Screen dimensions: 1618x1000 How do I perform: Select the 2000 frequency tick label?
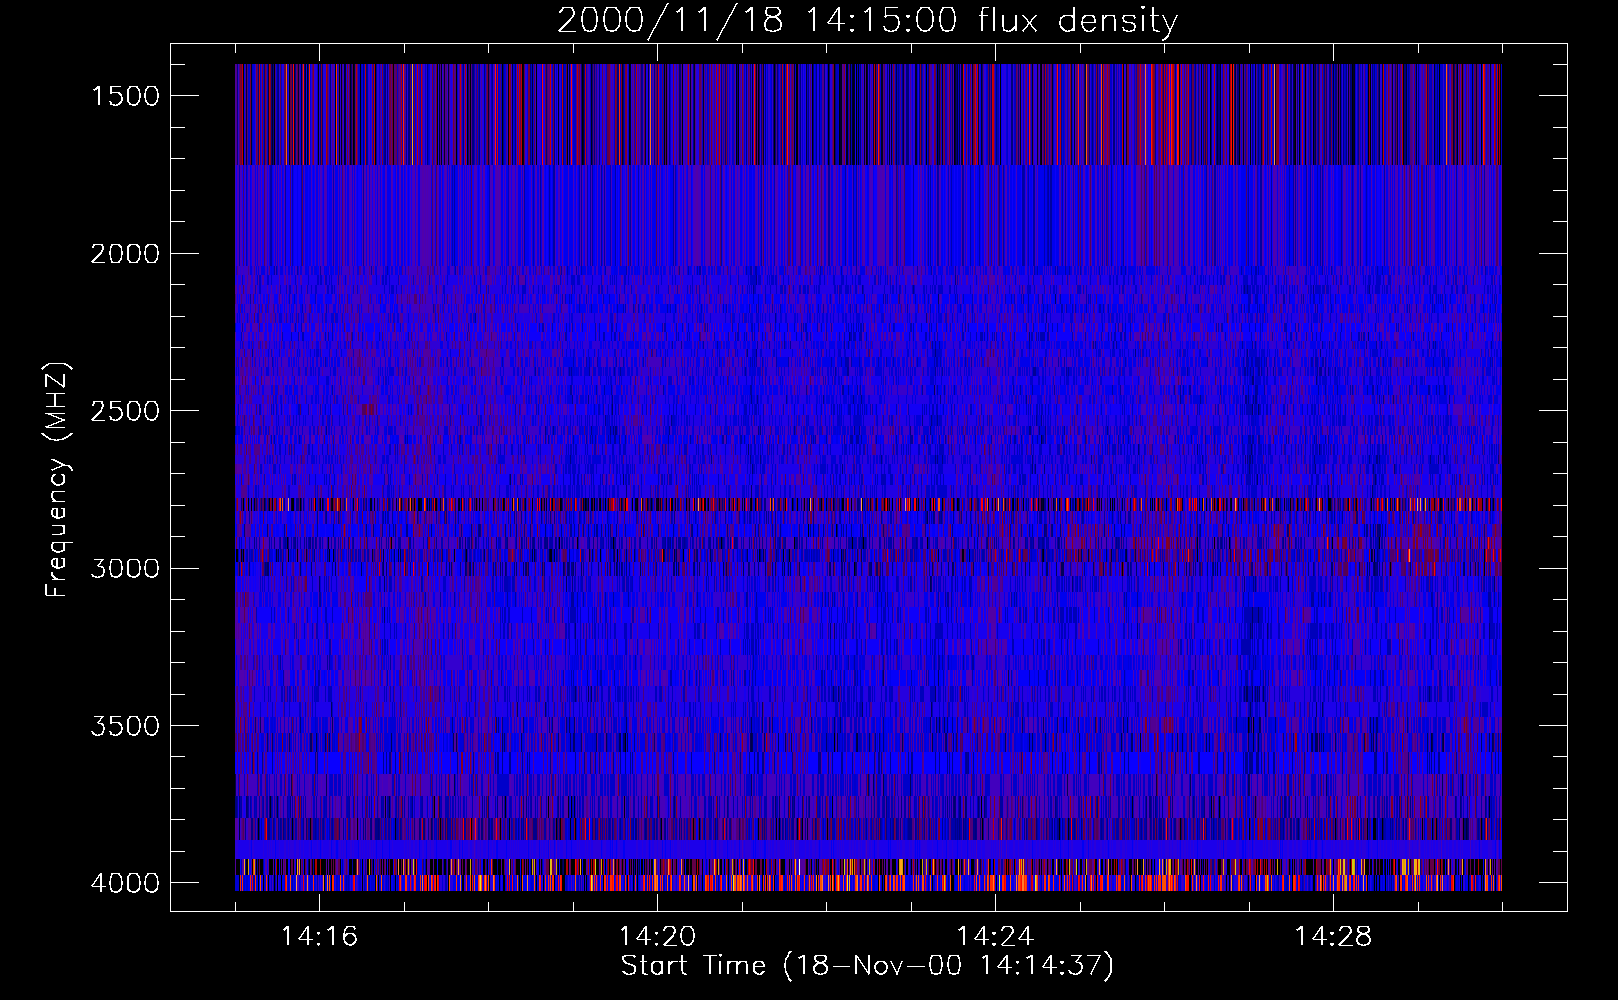click(125, 254)
